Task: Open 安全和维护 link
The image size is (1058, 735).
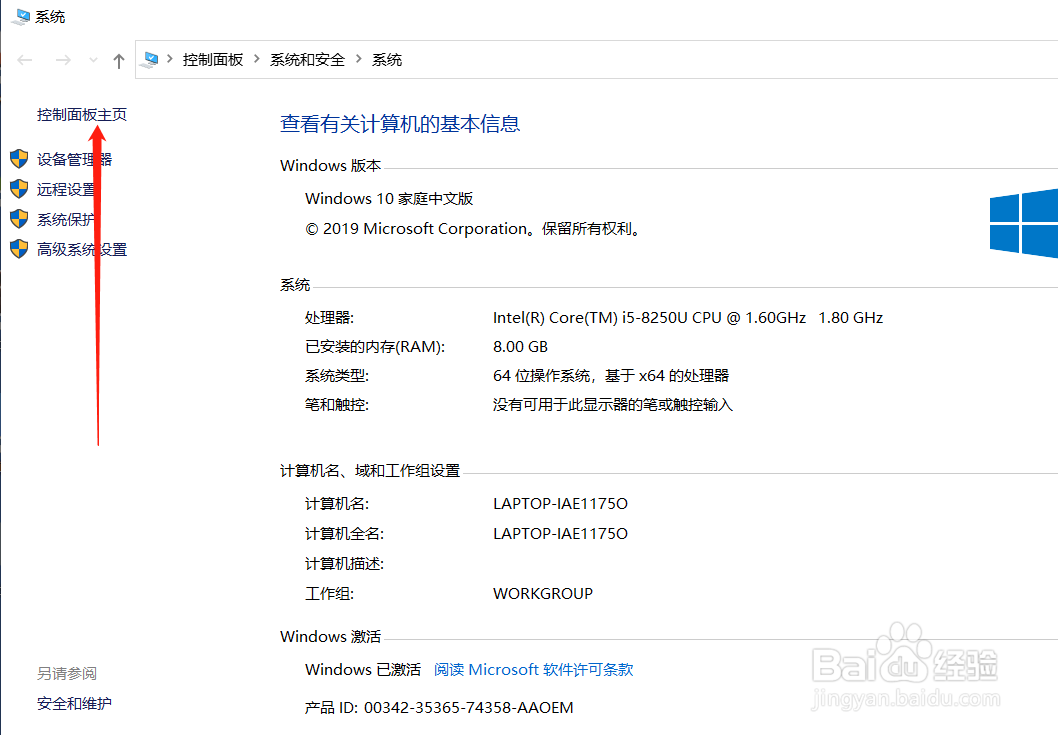Action: (74, 703)
